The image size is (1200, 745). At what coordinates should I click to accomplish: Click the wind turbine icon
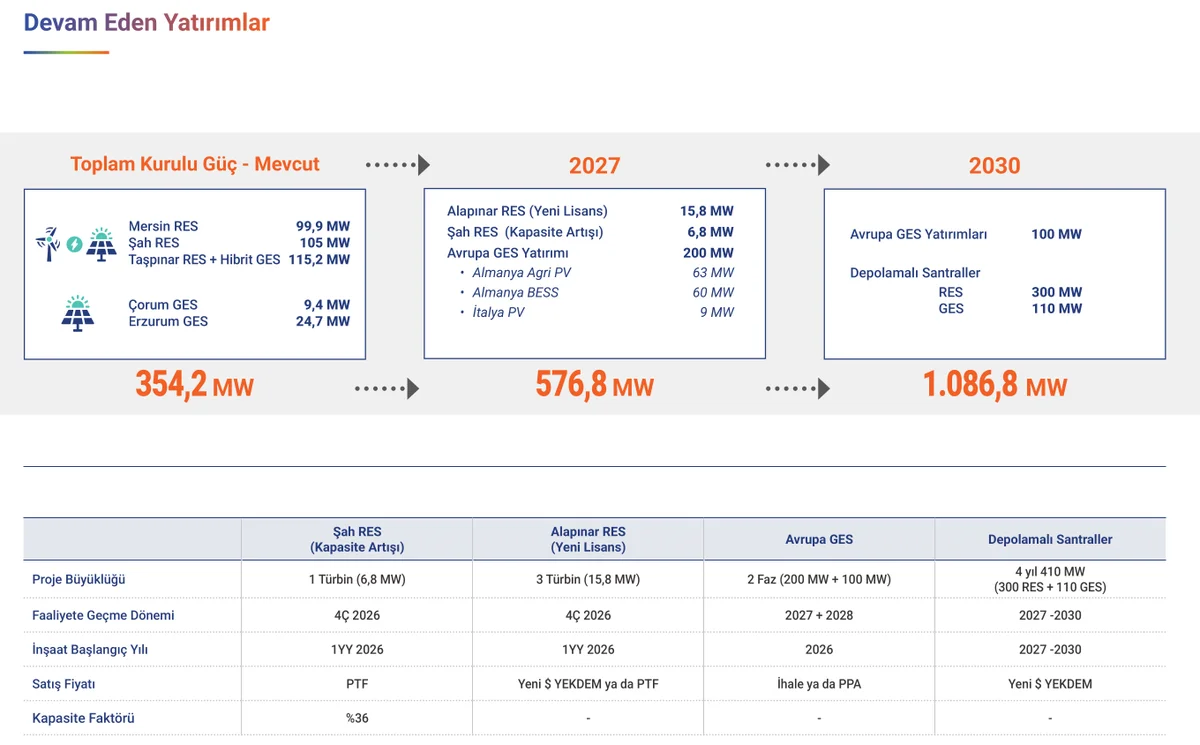[47, 243]
